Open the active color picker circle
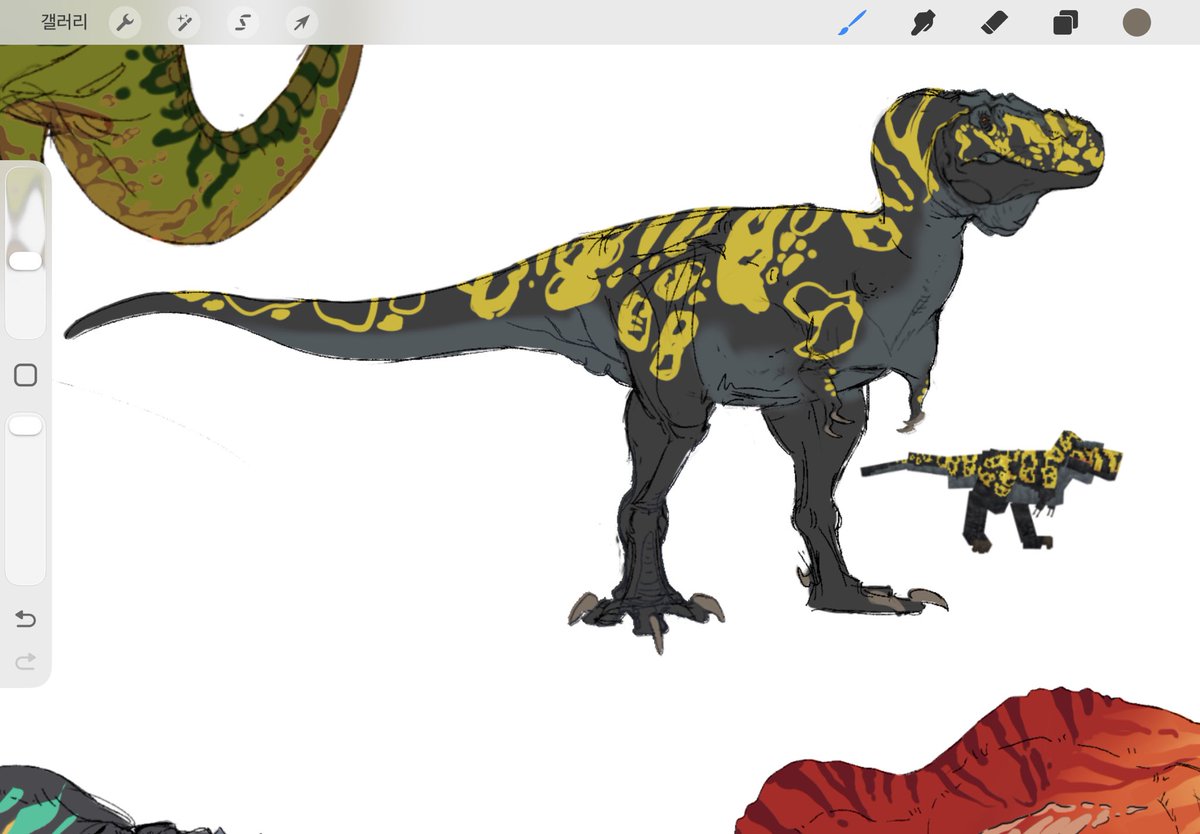The image size is (1200, 834). click(x=1137, y=22)
